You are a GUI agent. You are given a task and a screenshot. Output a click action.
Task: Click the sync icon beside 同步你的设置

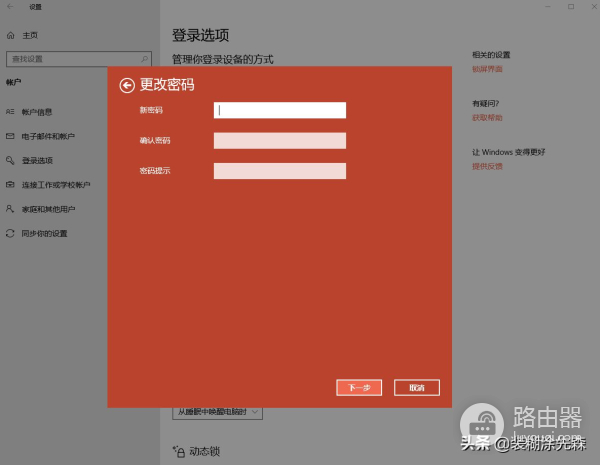[x=10, y=233]
